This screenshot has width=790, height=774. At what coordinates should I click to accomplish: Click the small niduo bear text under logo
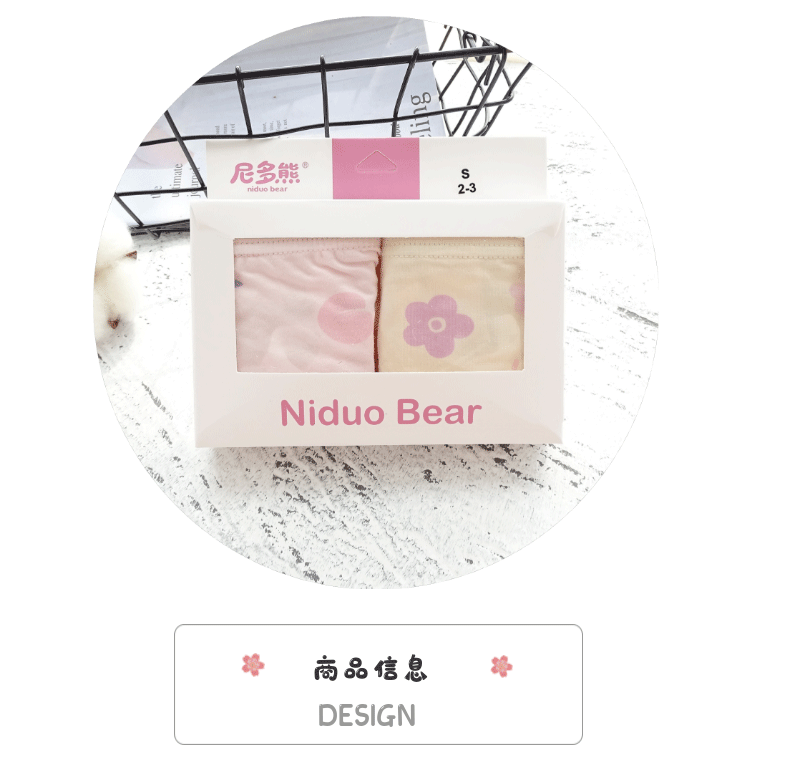(267, 189)
